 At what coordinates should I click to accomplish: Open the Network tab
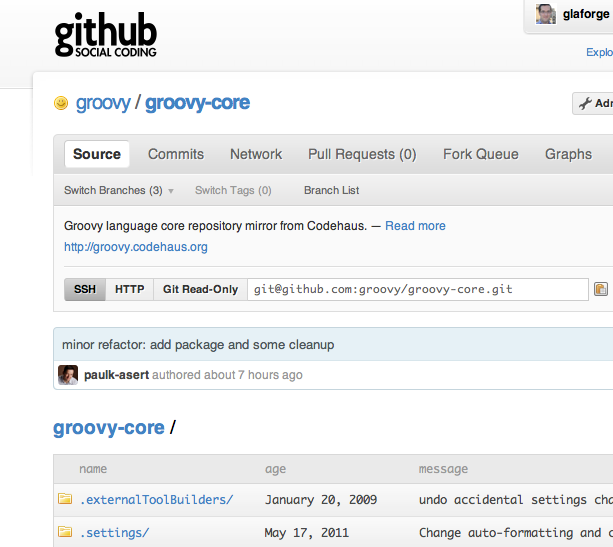pyautogui.click(x=256, y=154)
